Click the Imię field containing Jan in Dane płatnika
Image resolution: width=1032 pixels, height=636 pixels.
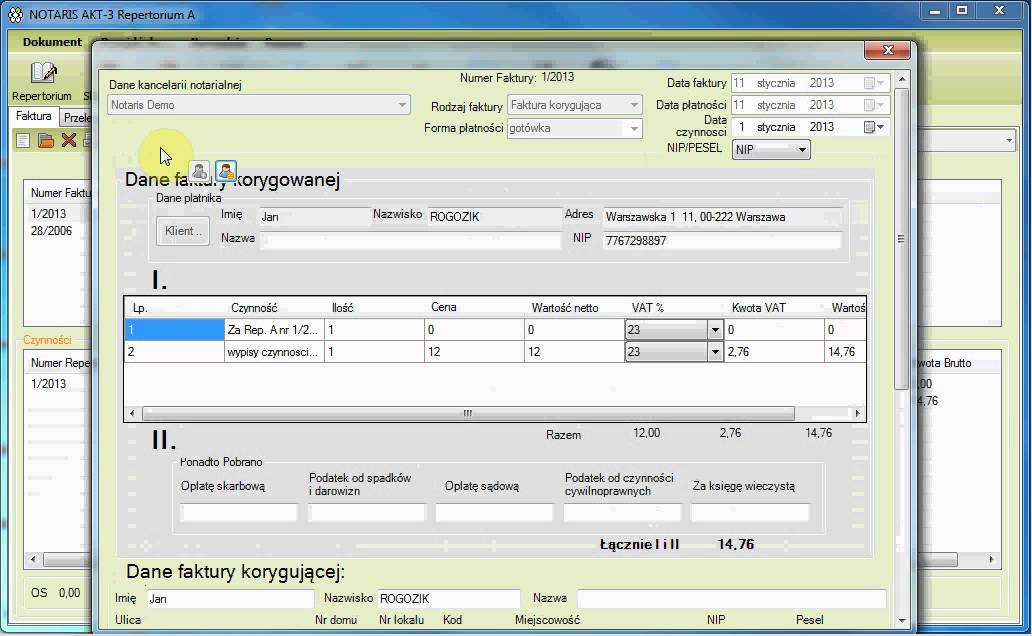coord(314,217)
